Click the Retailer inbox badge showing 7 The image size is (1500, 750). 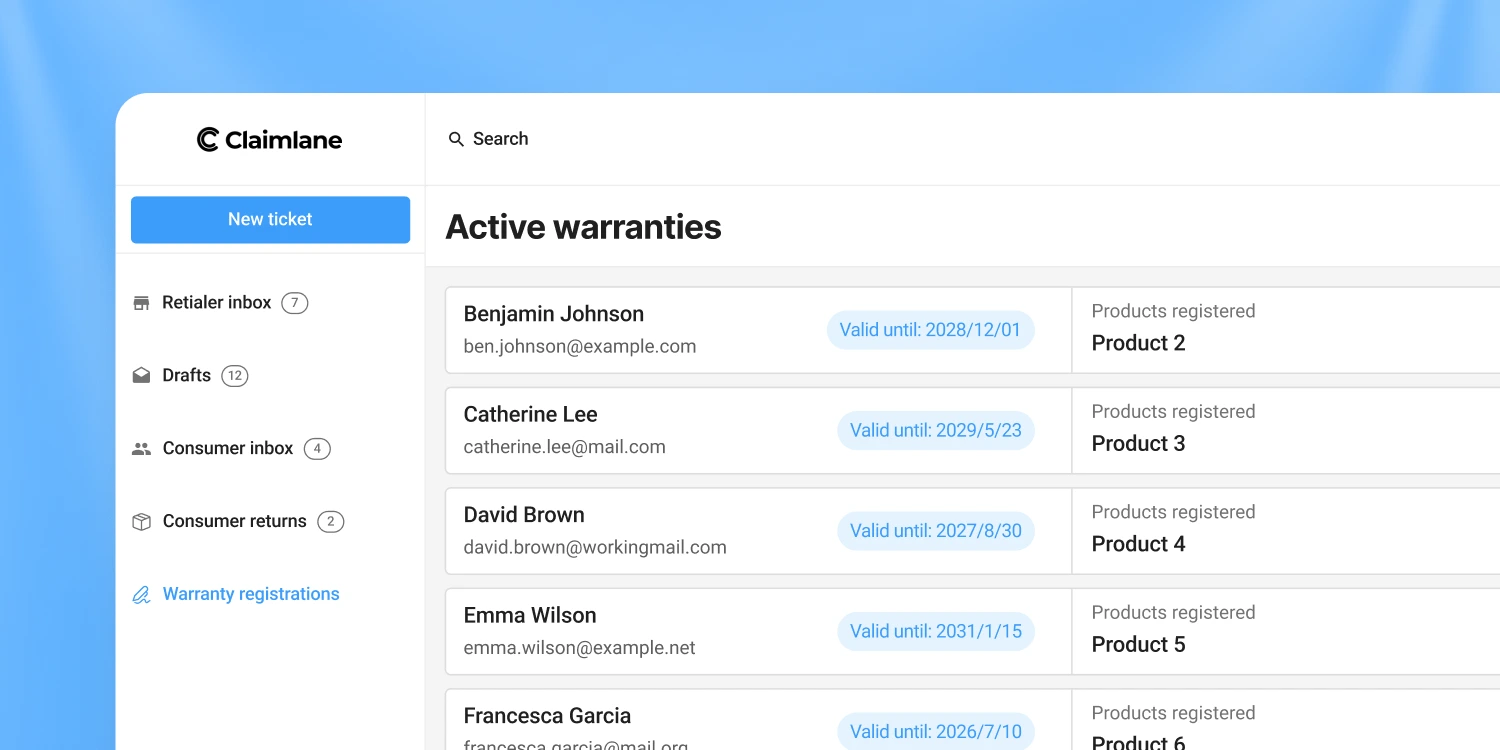point(294,302)
